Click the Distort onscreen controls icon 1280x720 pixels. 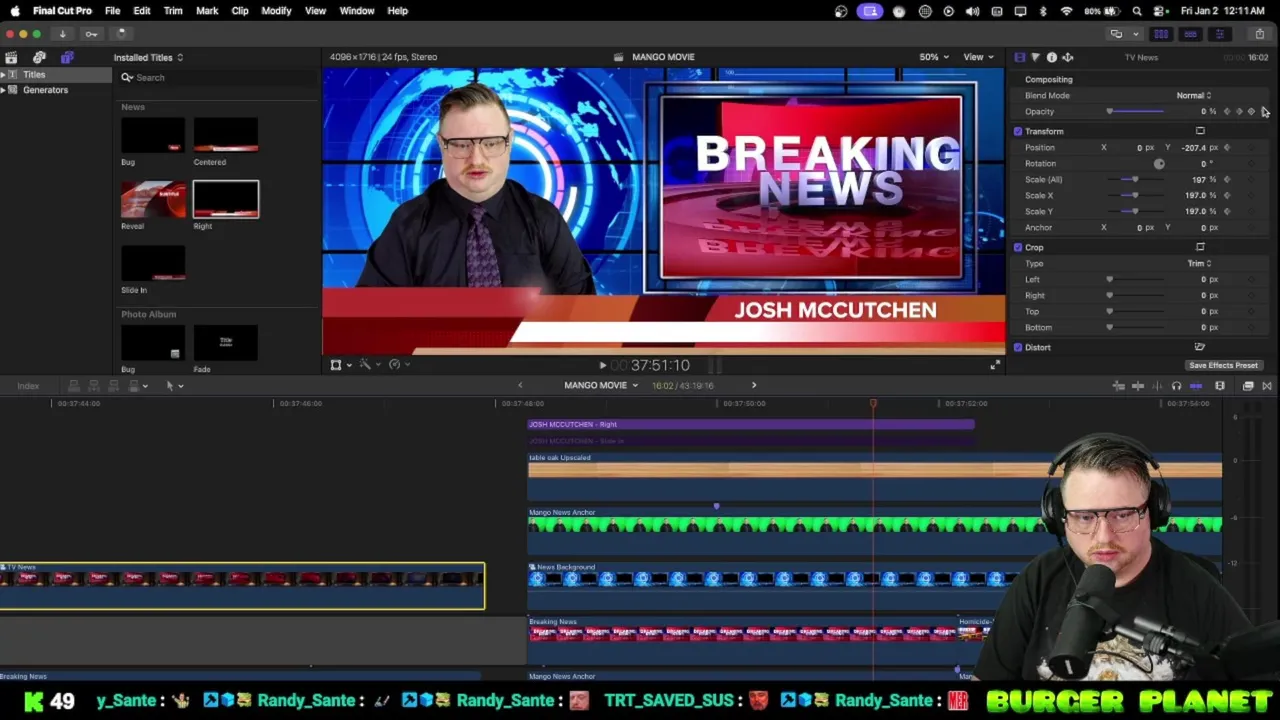click(x=1200, y=347)
